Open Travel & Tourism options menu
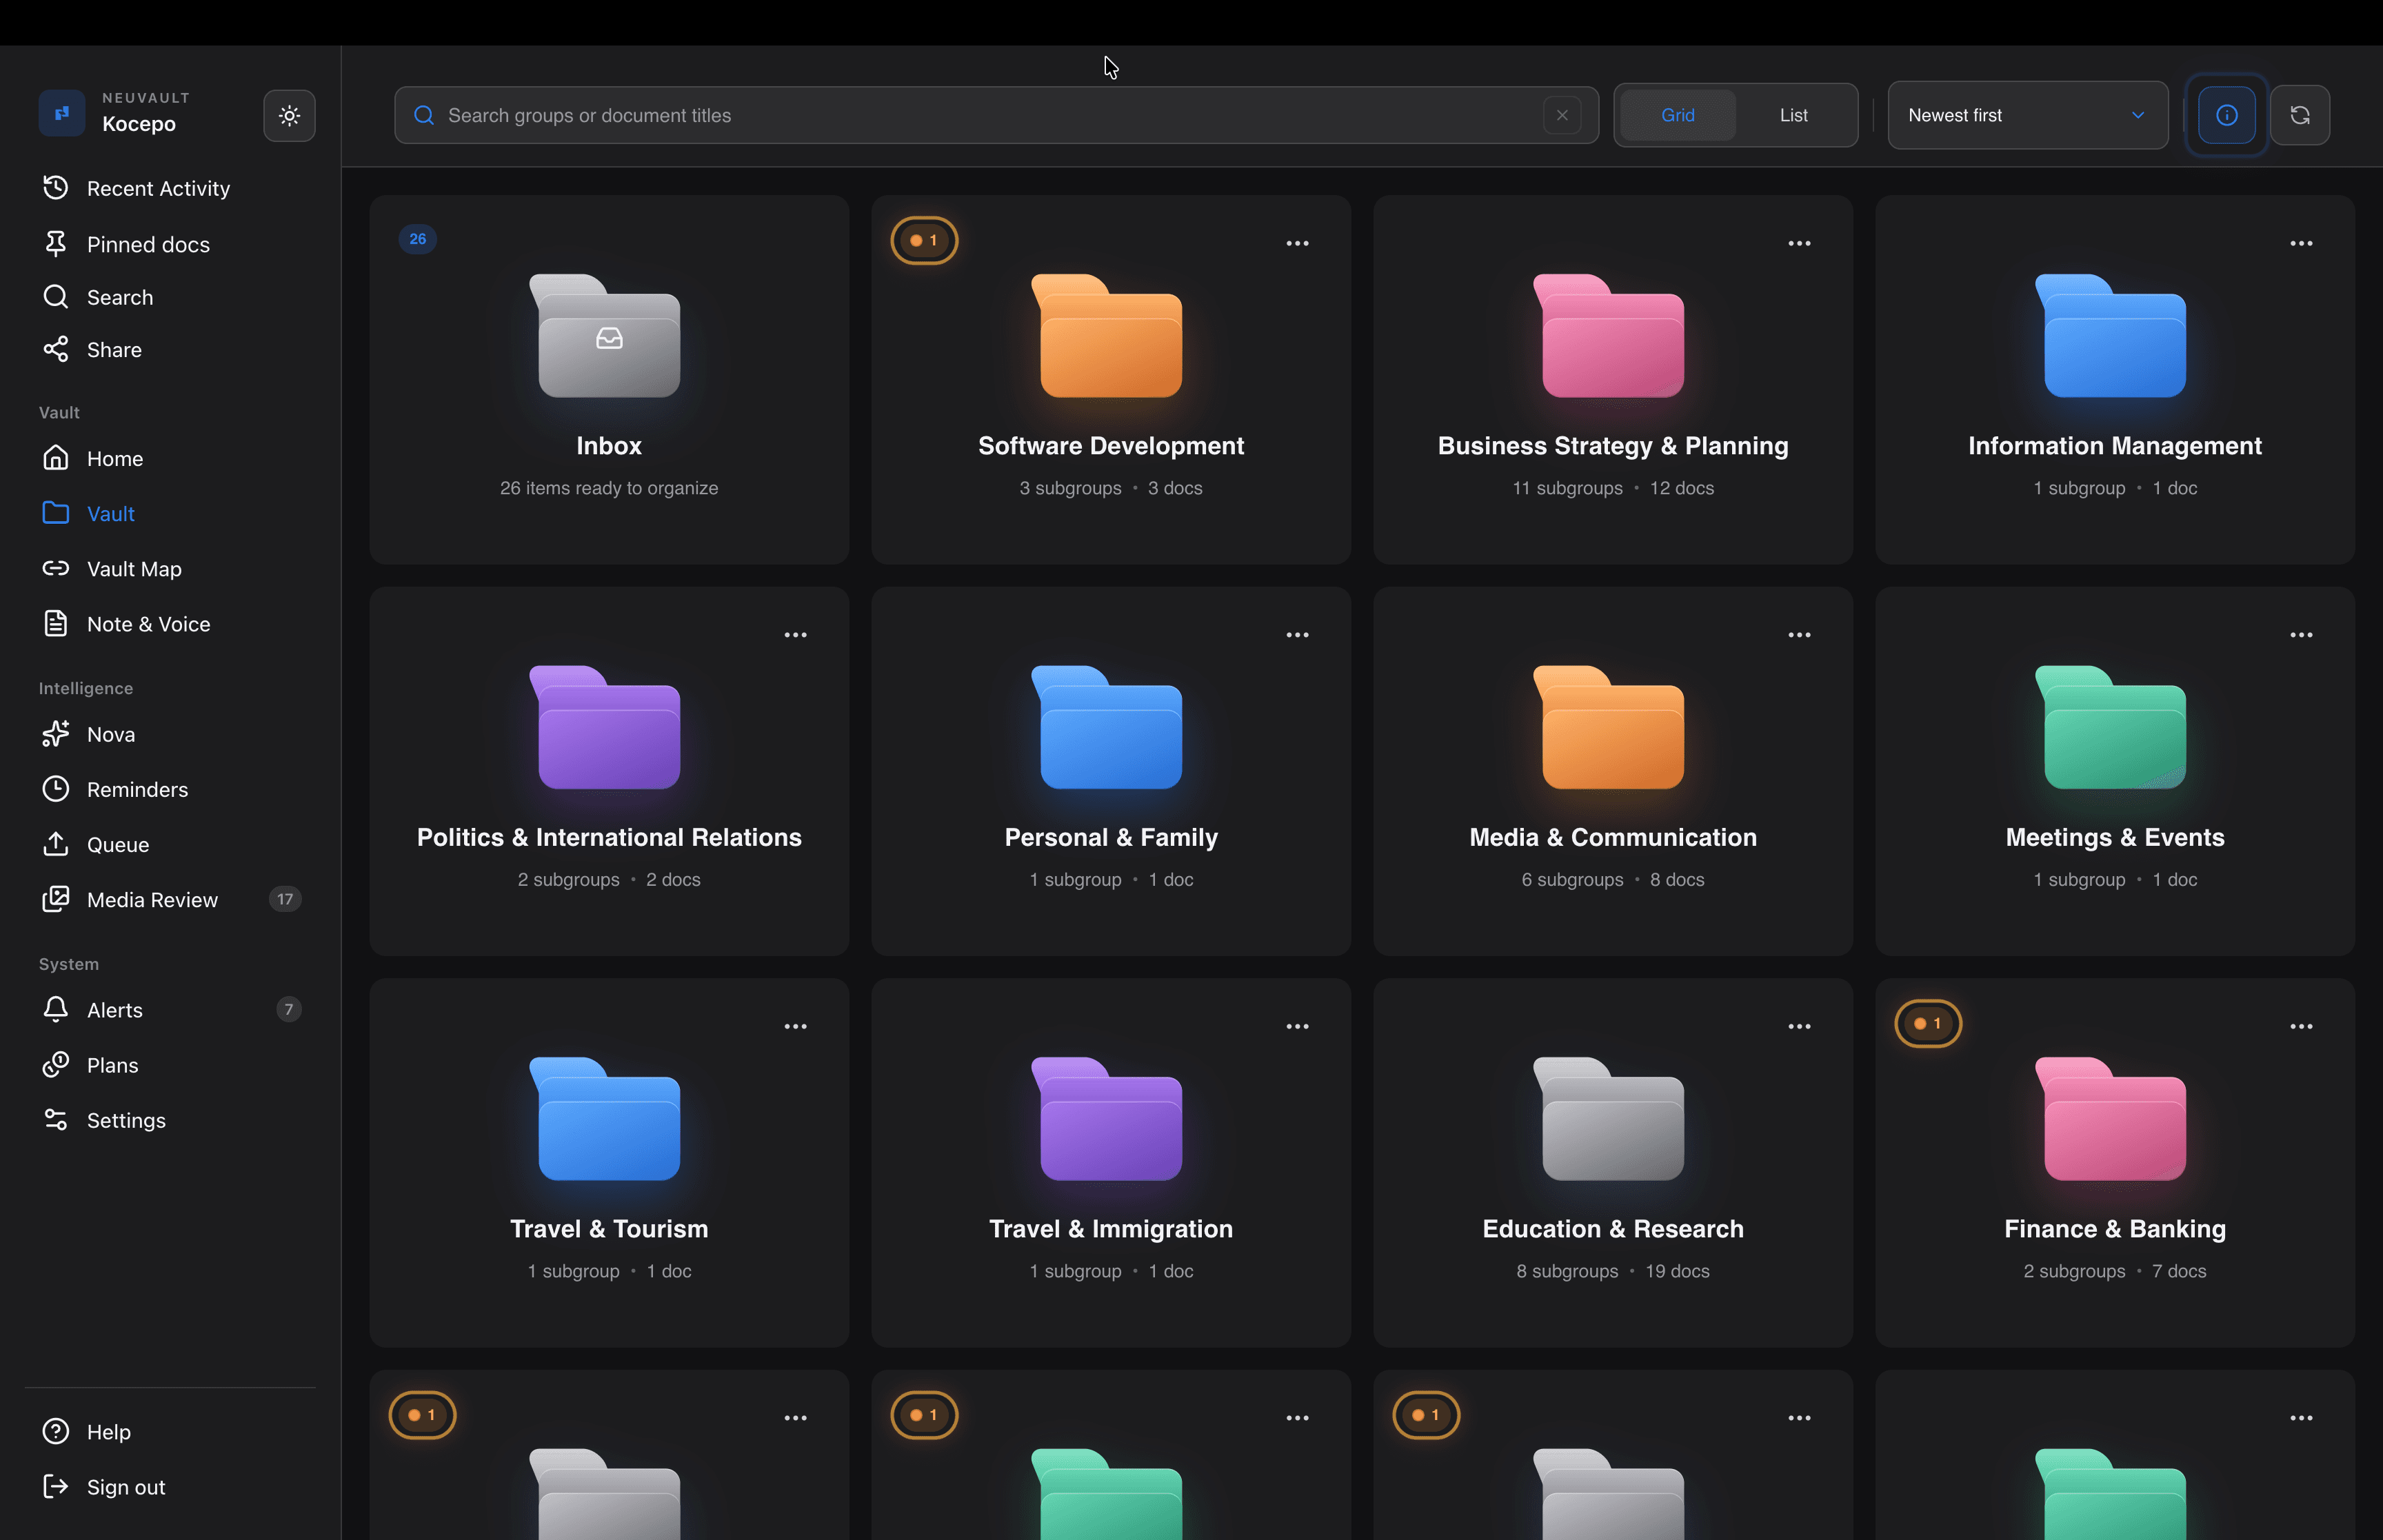 click(795, 1026)
